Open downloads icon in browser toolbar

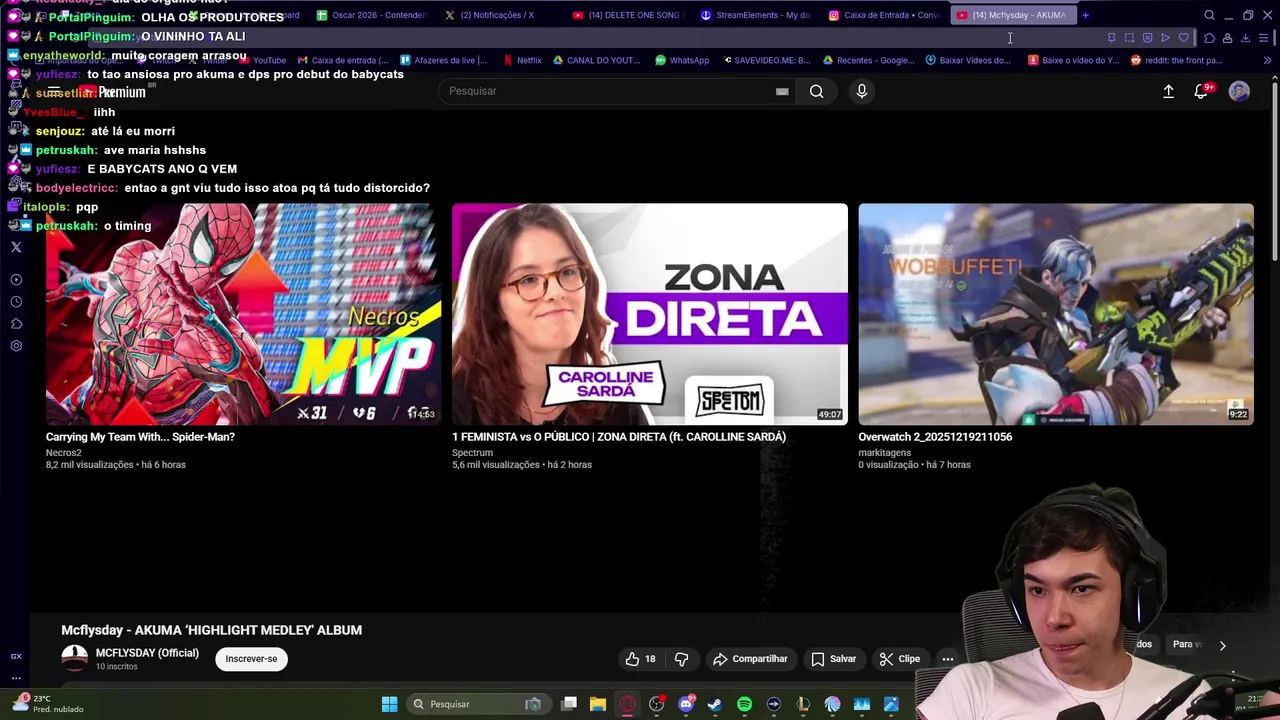[x=1246, y=38]
